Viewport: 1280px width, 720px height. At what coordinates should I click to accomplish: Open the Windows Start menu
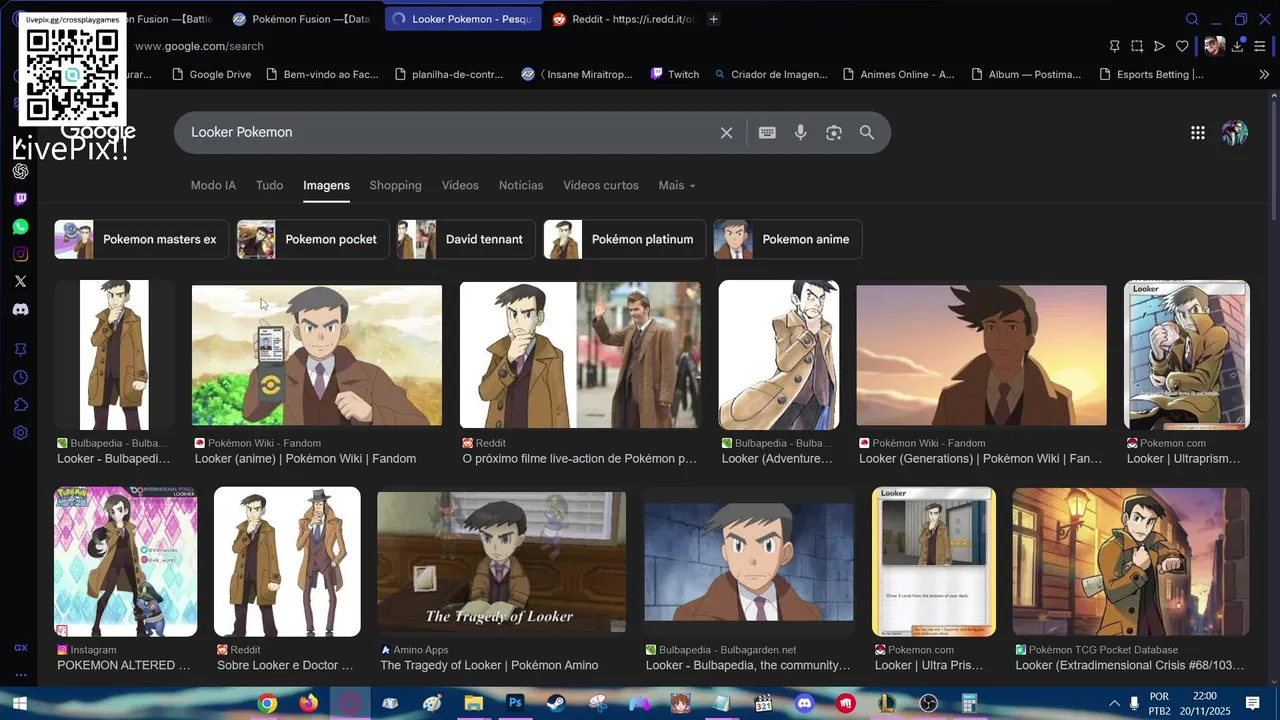coord(19,703)
